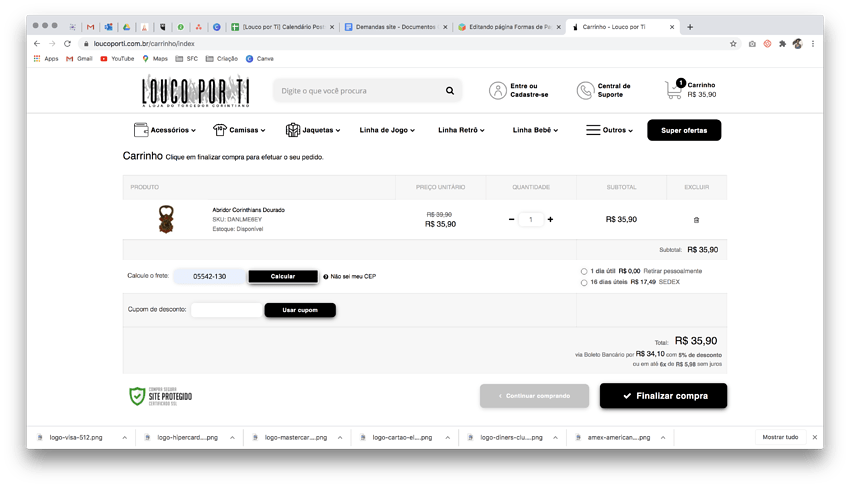The height and width of the screenshot is (487, 850).
Task: Bookmark this page with the star icon
Action: 733,43
